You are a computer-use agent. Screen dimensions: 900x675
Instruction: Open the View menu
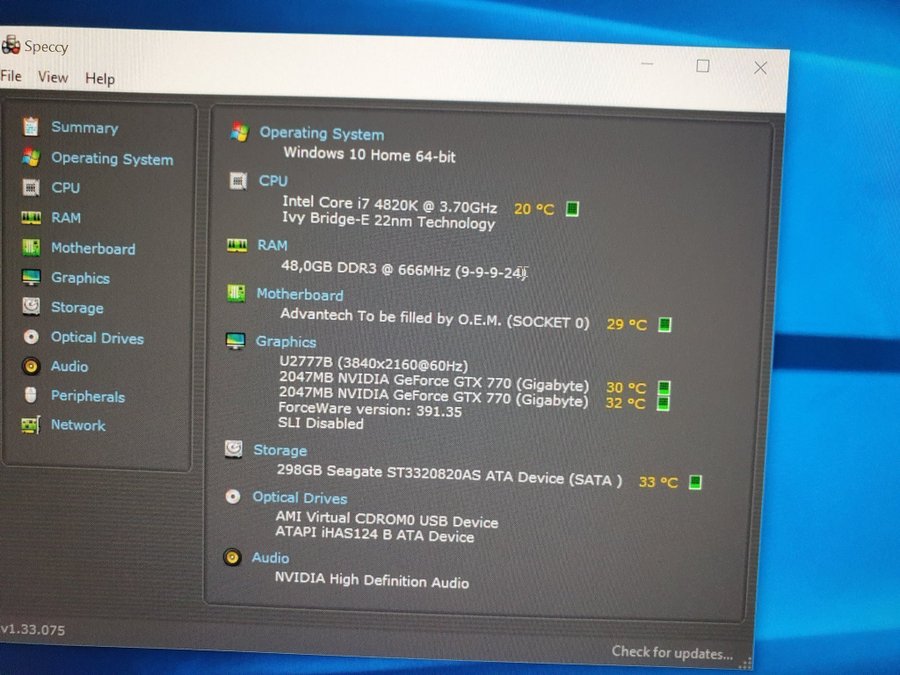coord(53,77)
